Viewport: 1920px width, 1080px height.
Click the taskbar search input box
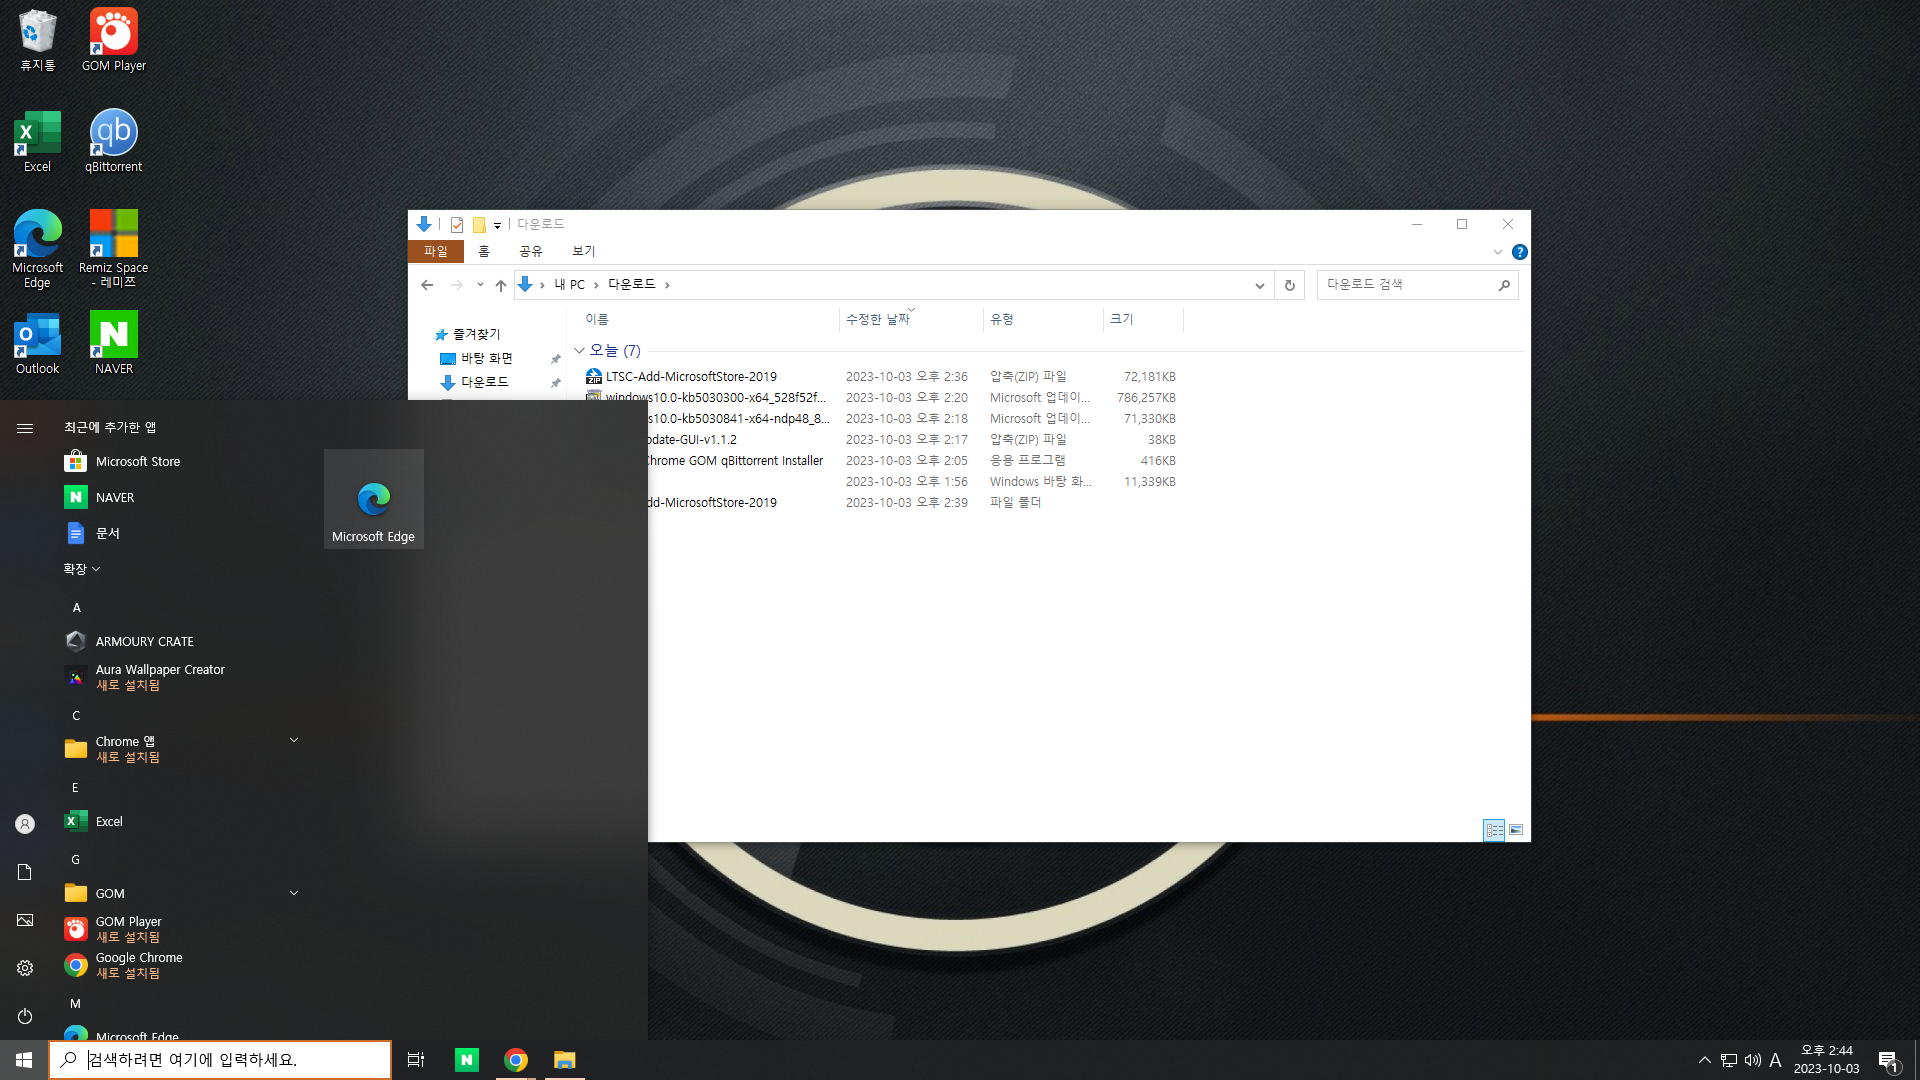click(220, 1060)
